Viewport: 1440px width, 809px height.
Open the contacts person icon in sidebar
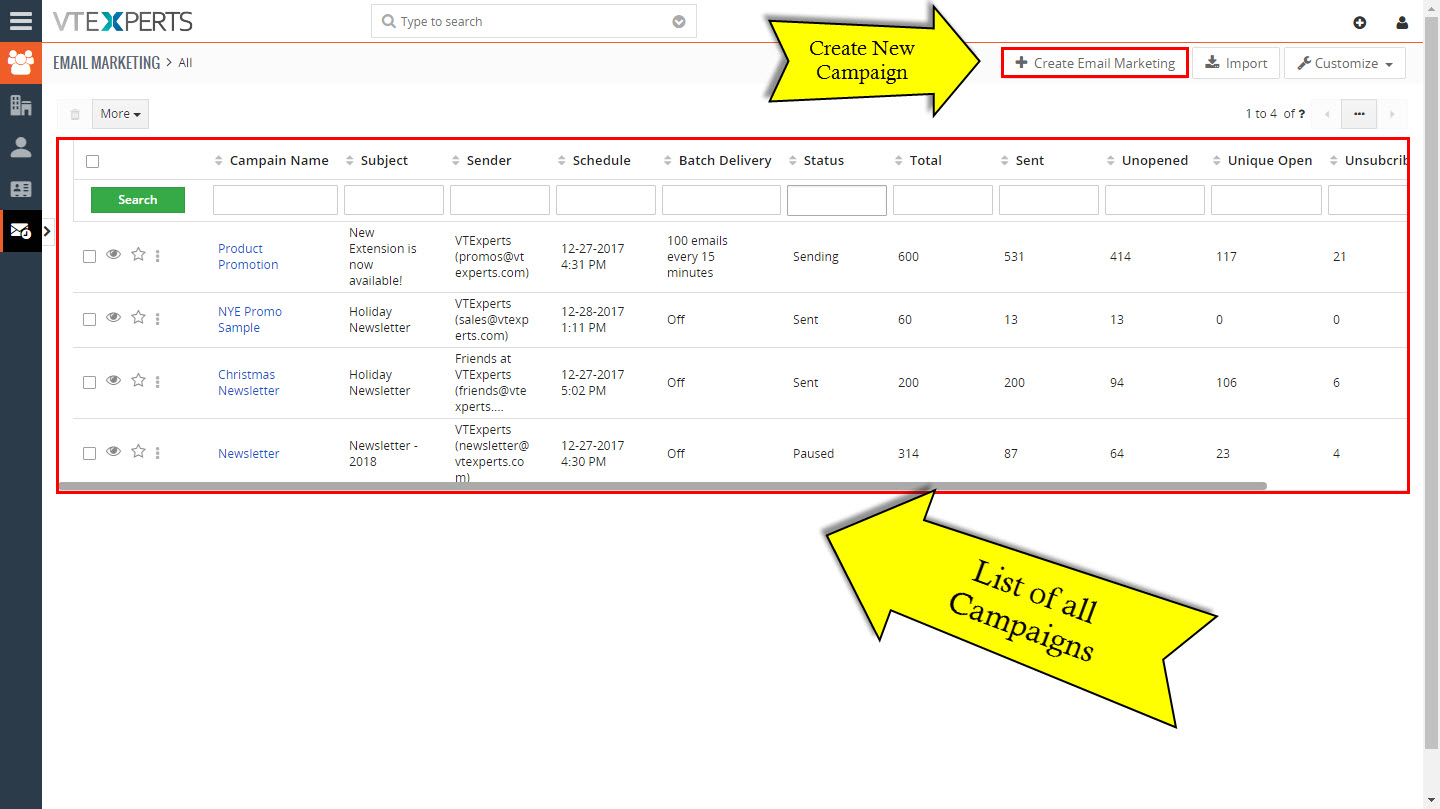(20, 147)
